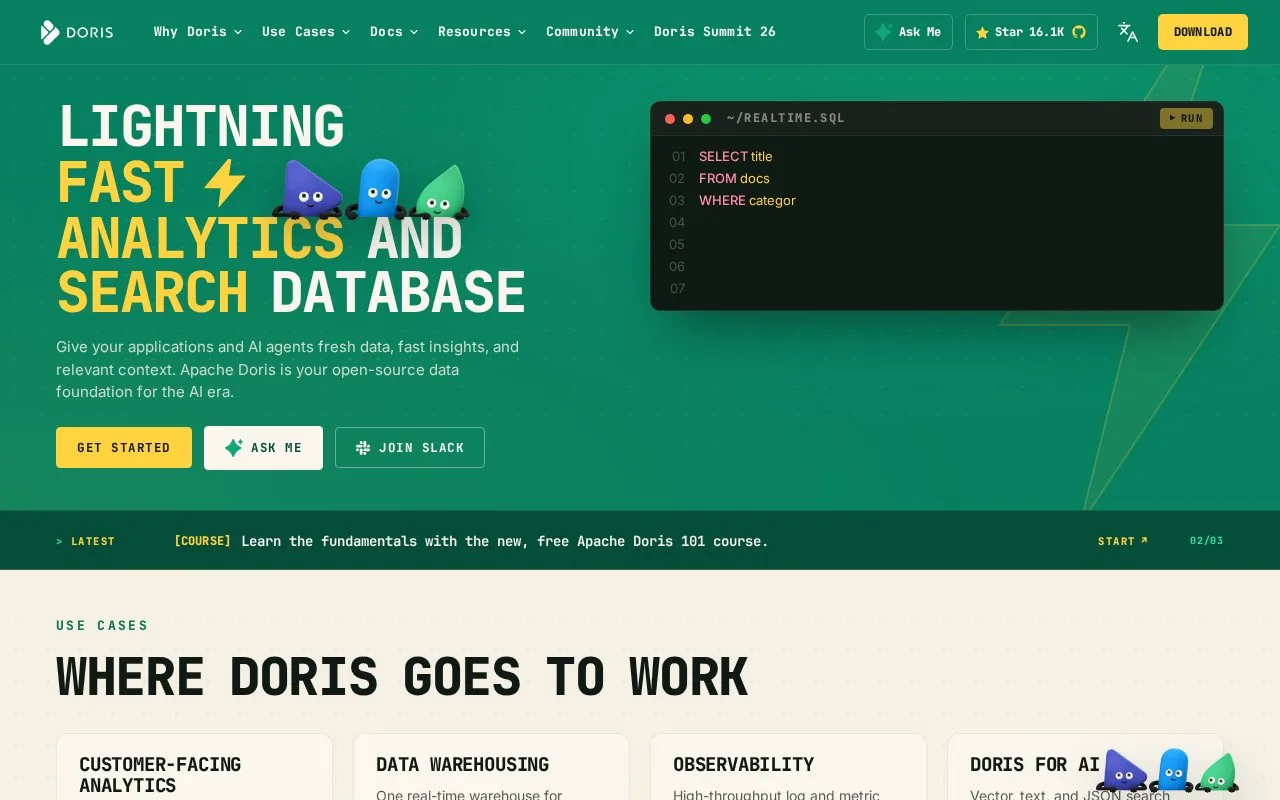Click the FROM docs code line
1280x800 pixels.
[x=734, y=179]
